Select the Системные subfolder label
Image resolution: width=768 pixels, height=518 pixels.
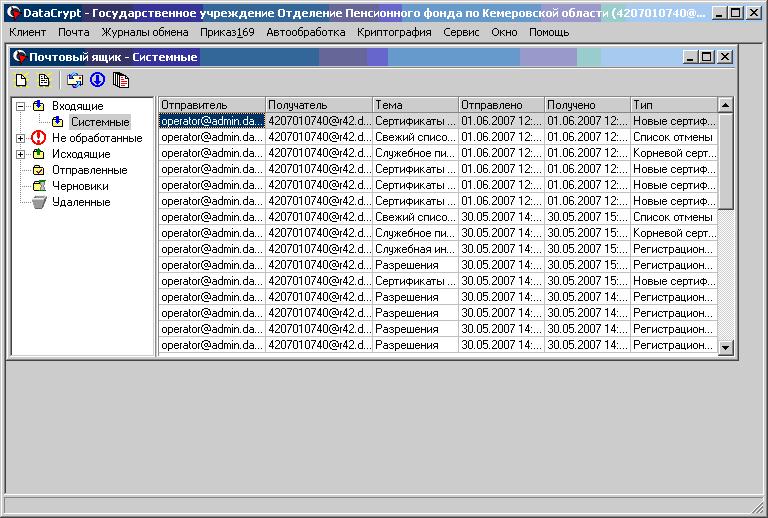pyautogui.click(x=100, y=122)
